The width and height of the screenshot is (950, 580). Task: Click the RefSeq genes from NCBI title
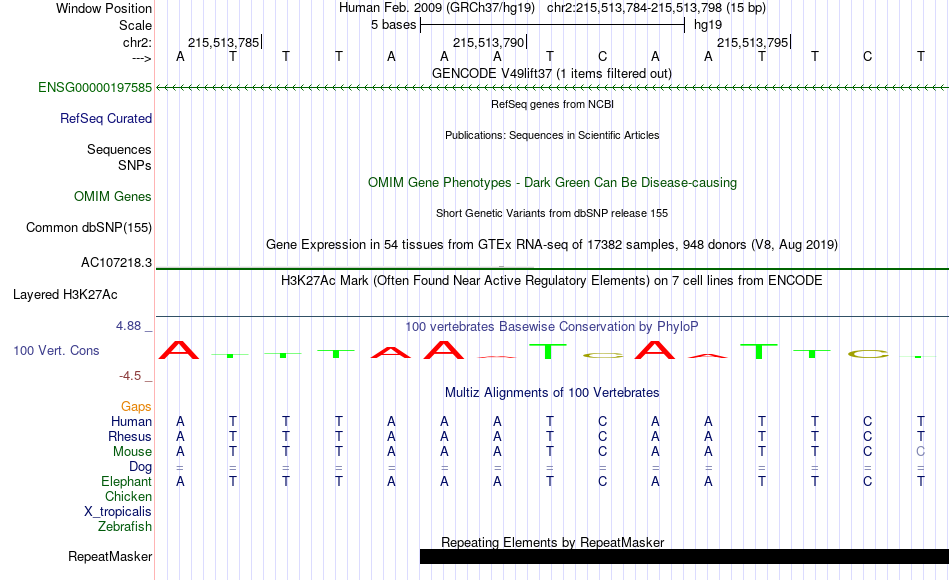(x=552, y=104)
